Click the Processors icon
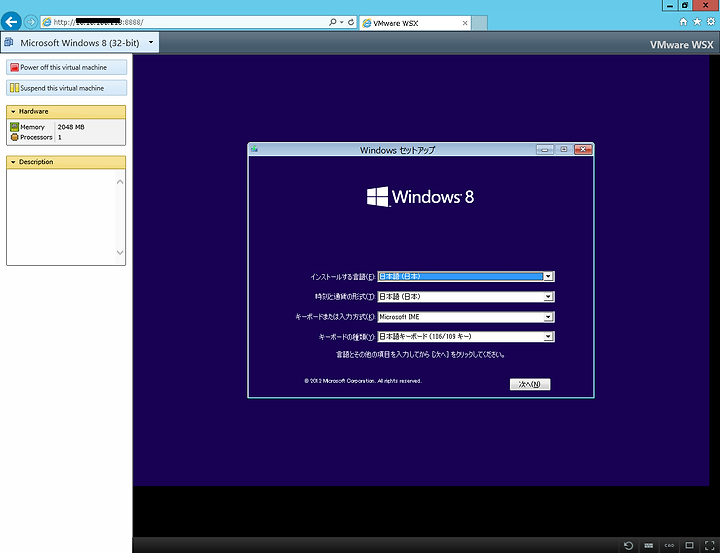The image size is (720, 553). 14,137
